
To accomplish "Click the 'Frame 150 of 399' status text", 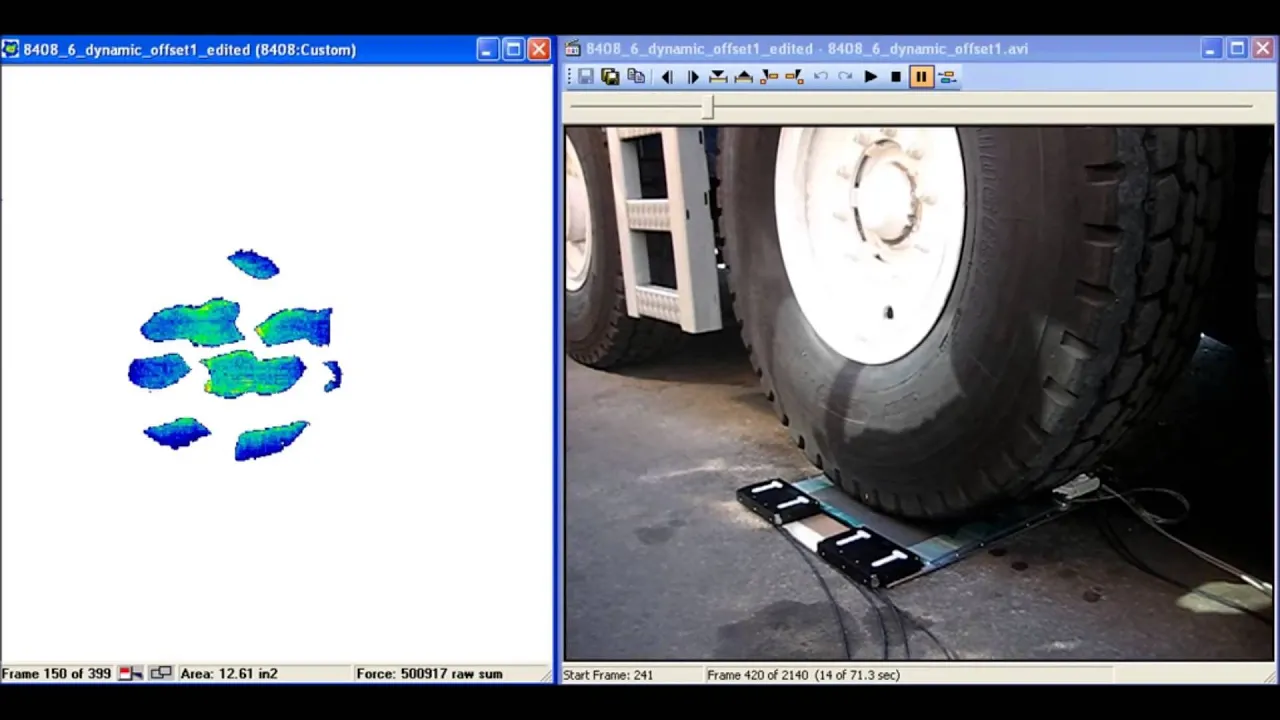I will click(x=56, y=674).
